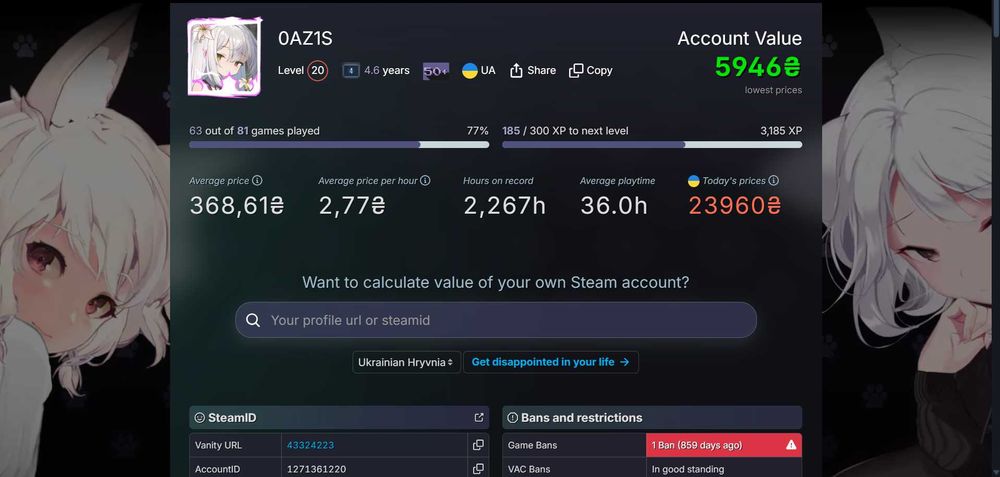Click the info icon beside Today's prices

coord(773,181)
